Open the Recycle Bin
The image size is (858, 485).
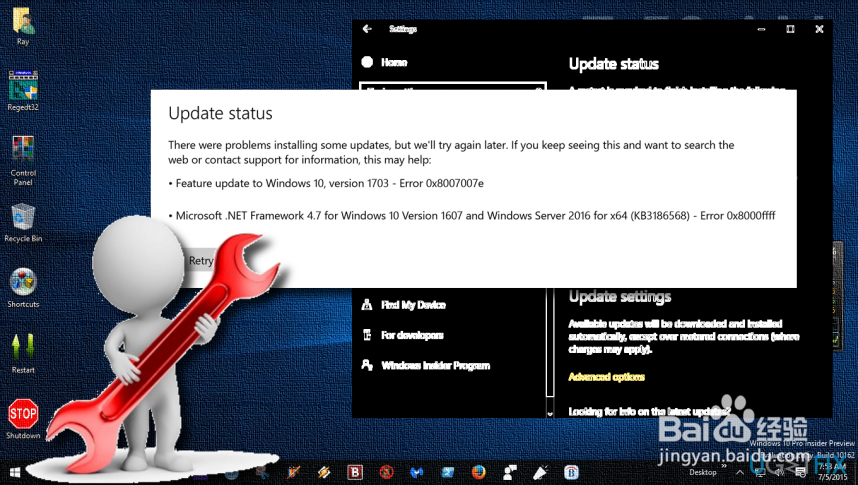point(23,223)
